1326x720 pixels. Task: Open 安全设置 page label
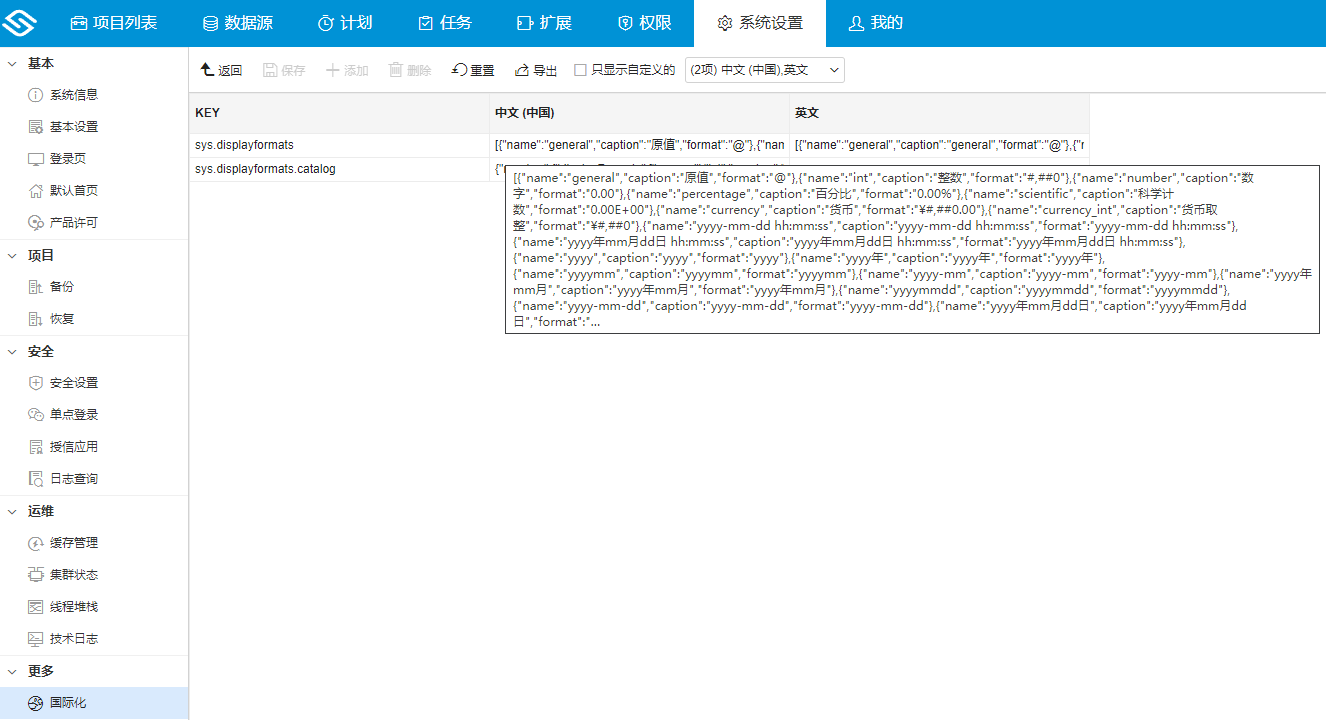[74, 383]
